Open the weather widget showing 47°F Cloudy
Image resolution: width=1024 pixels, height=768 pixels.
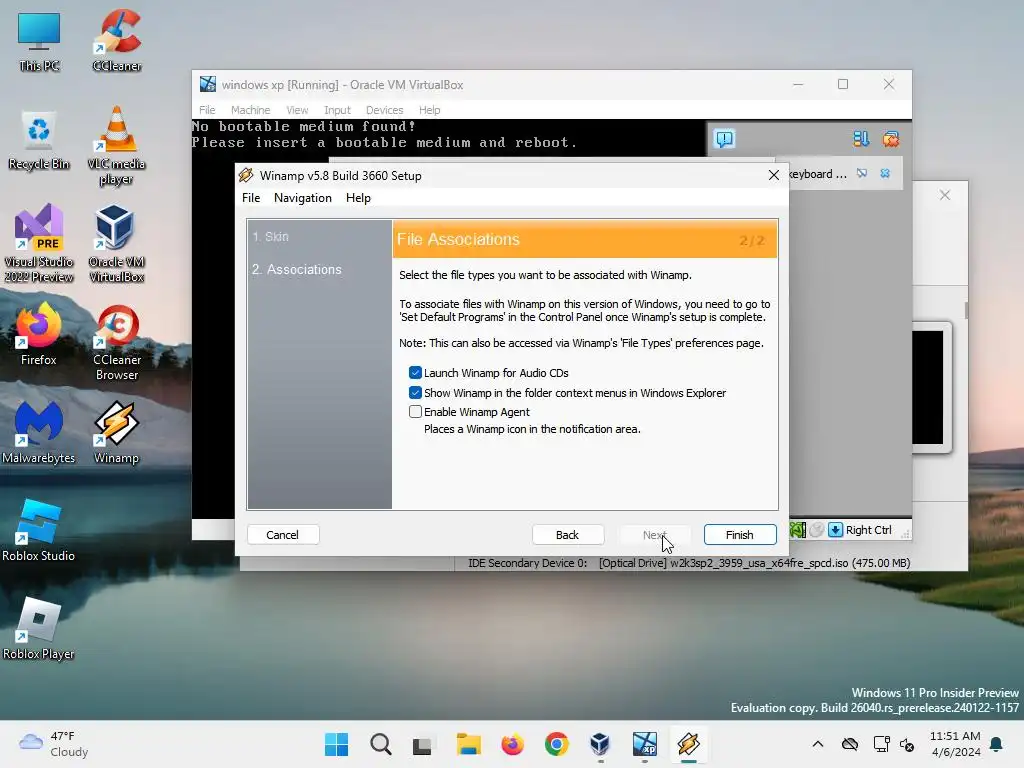(54, 744)
